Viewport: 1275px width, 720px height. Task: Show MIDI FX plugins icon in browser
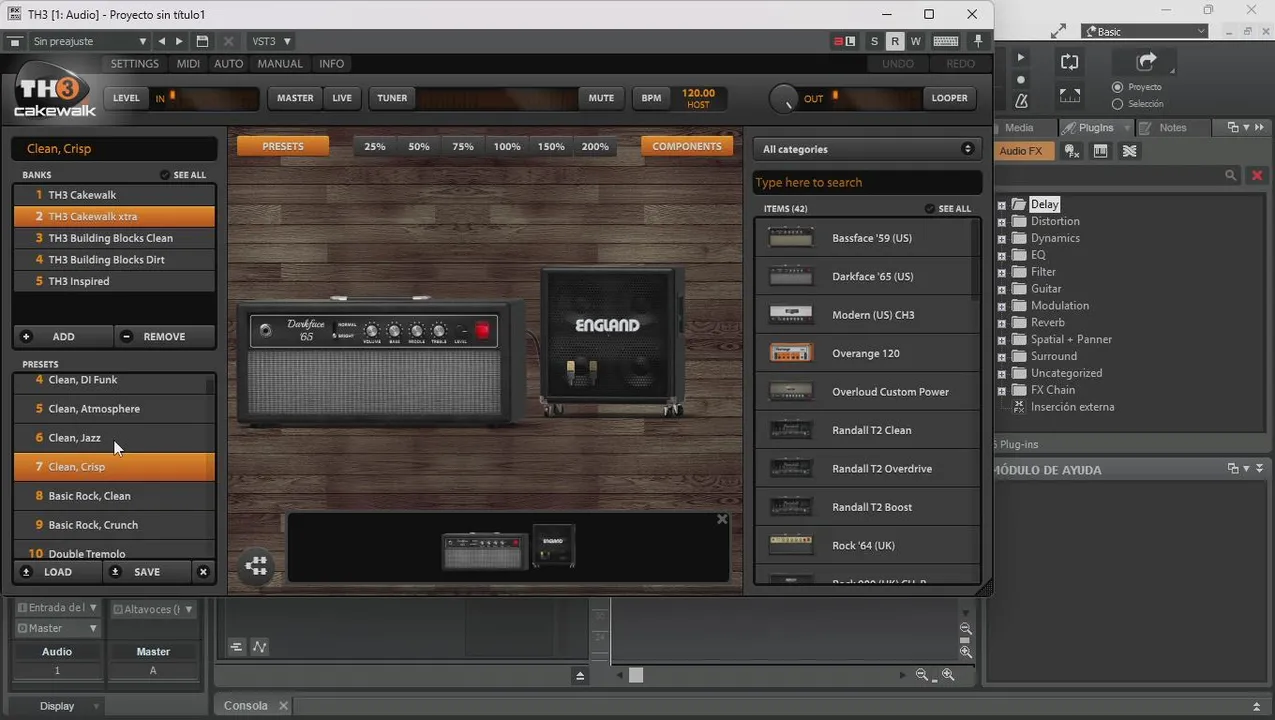[x=1071, y=151]
